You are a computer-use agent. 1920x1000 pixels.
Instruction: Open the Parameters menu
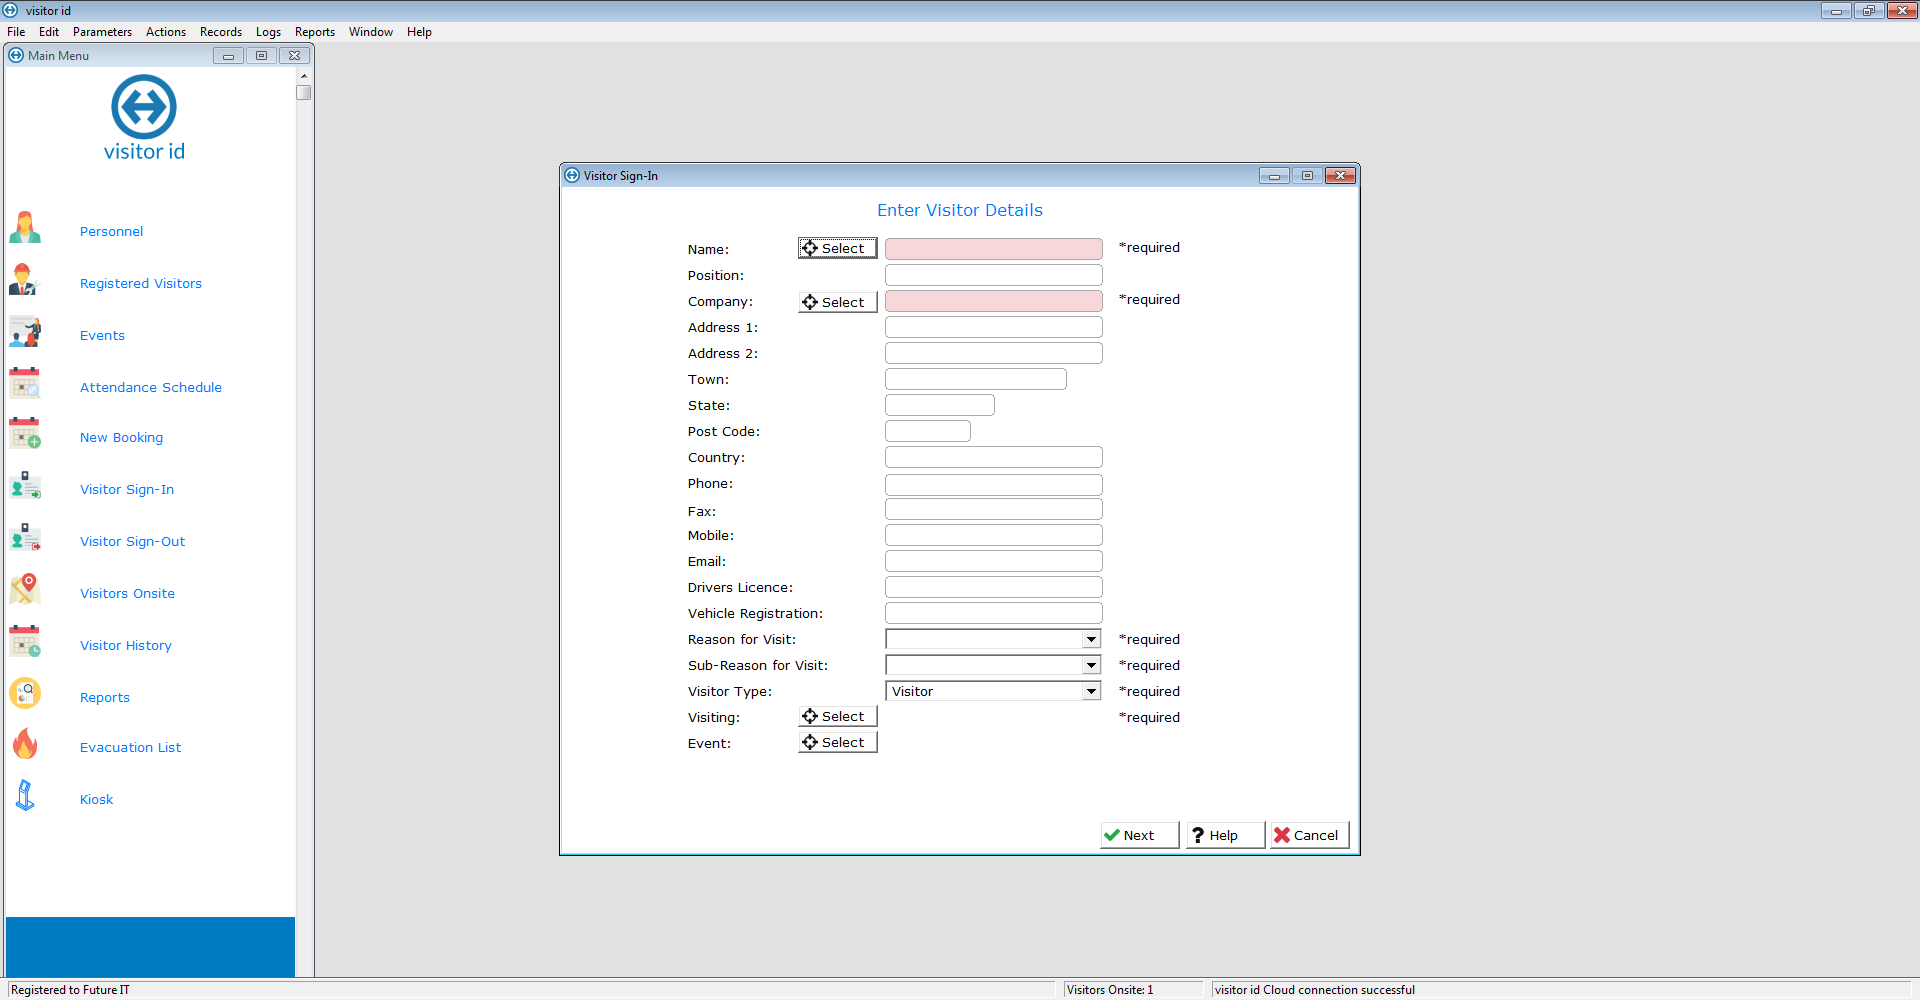[102, 32]
